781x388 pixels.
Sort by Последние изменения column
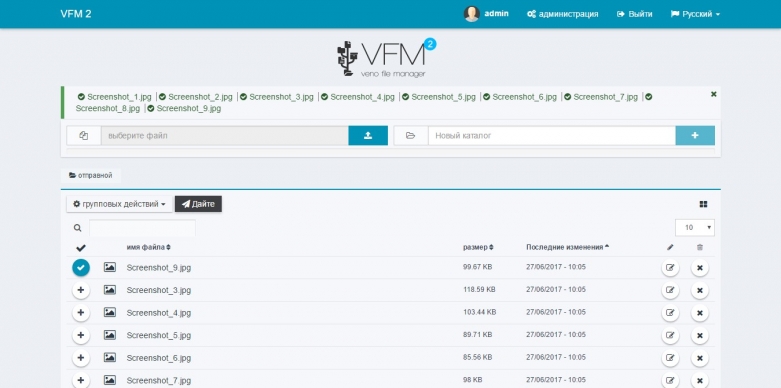(567, 247)
